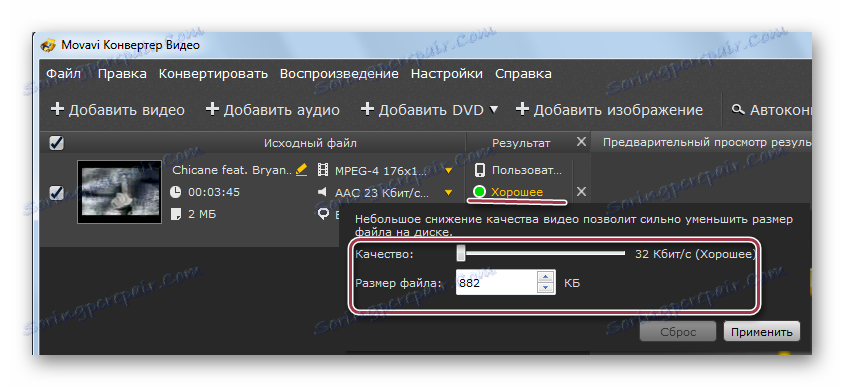
Task: Click the speaker audio icon
Action: tap(323, 192)
